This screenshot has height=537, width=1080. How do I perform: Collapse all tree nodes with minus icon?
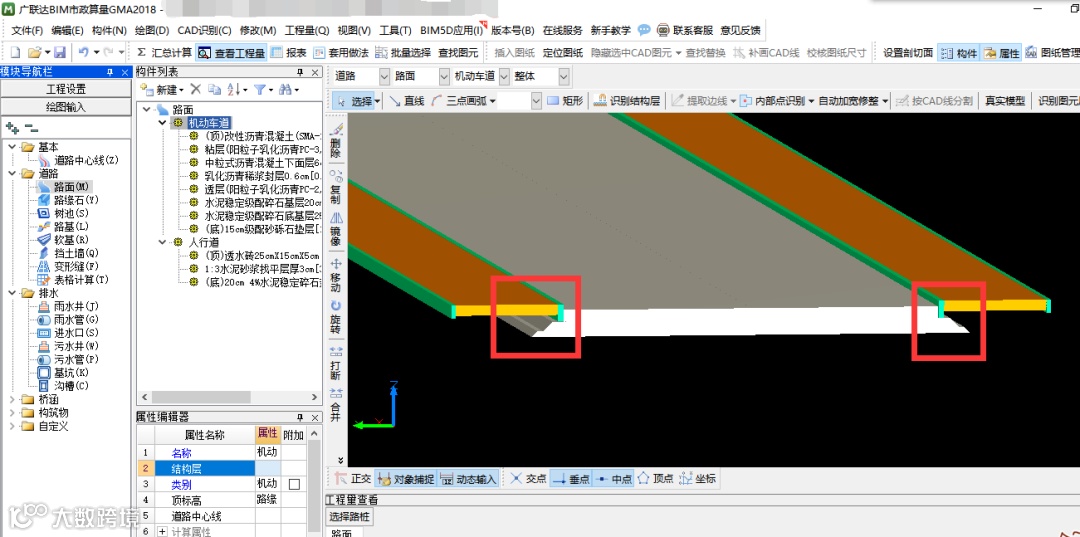coord(31,128)
